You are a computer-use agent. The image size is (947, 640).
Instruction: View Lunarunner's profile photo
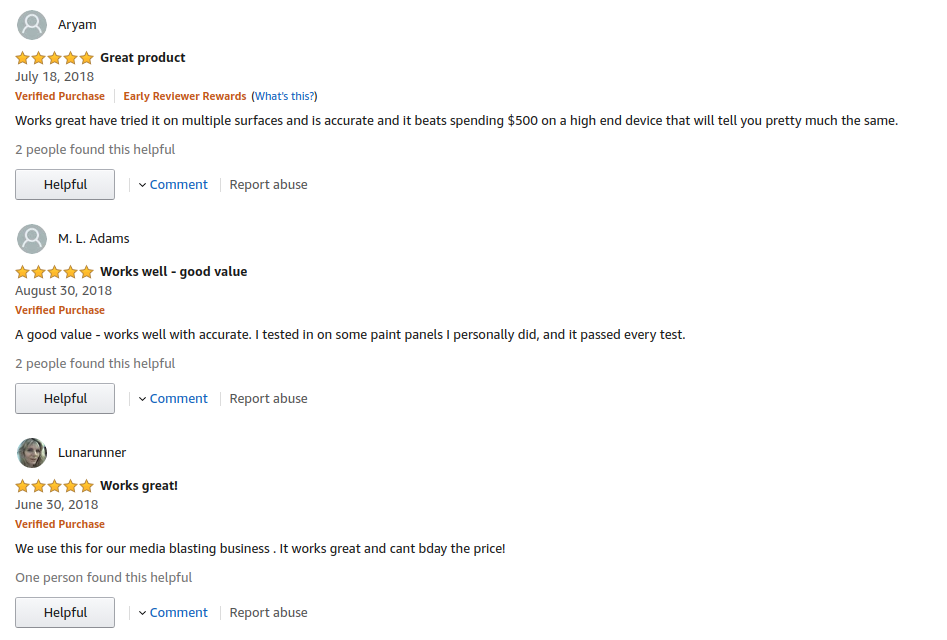click(x=32, y=453)
